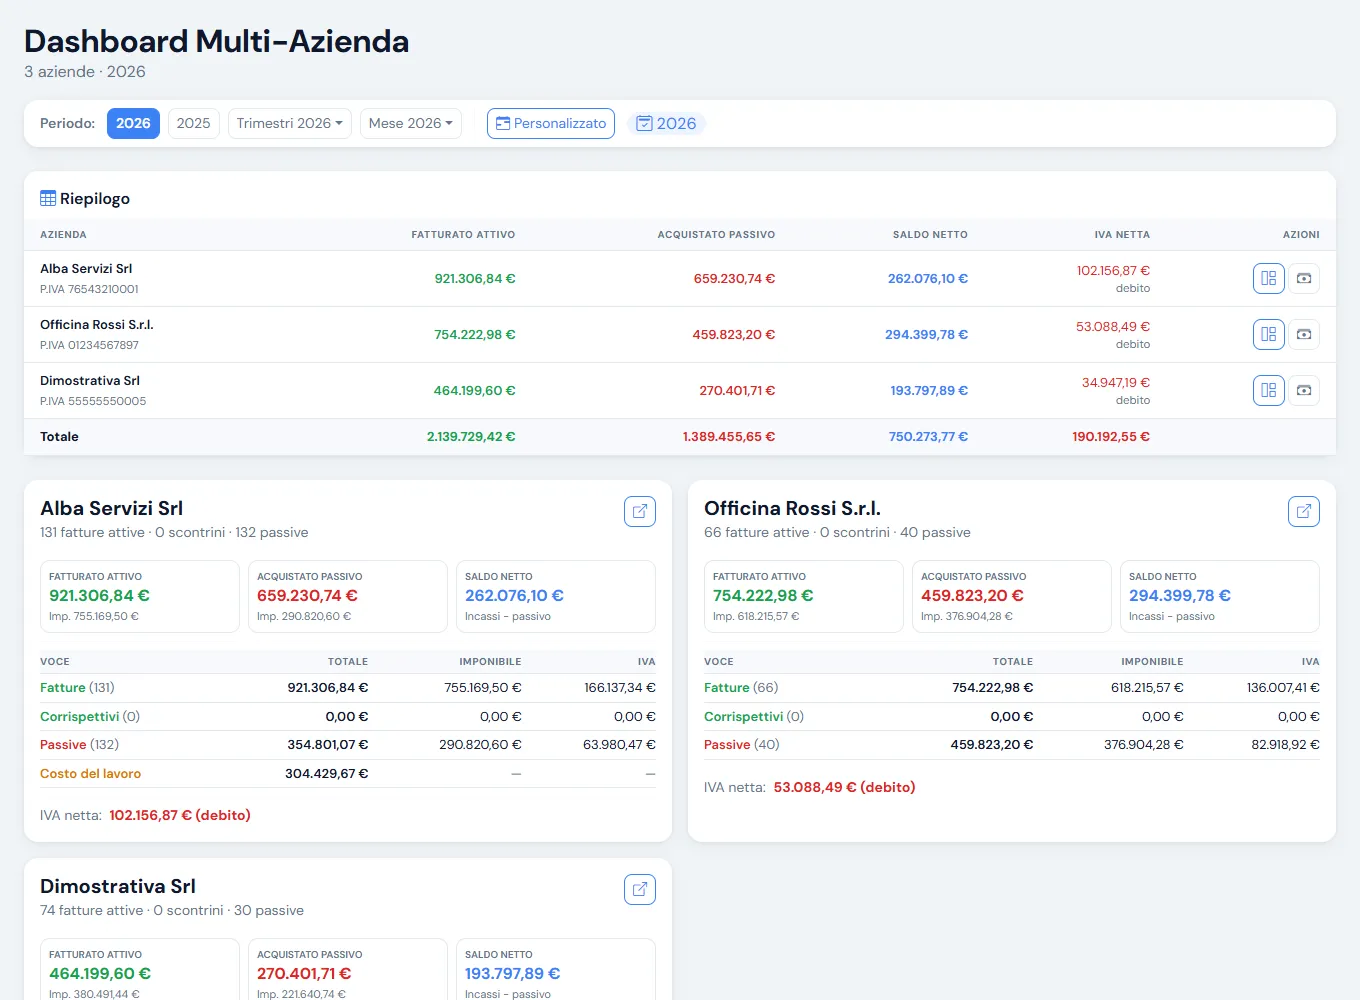Open Alba Servizi Srl card via external-link icon
This screenshot has width=1360, height=1000.
coord(640,511)
